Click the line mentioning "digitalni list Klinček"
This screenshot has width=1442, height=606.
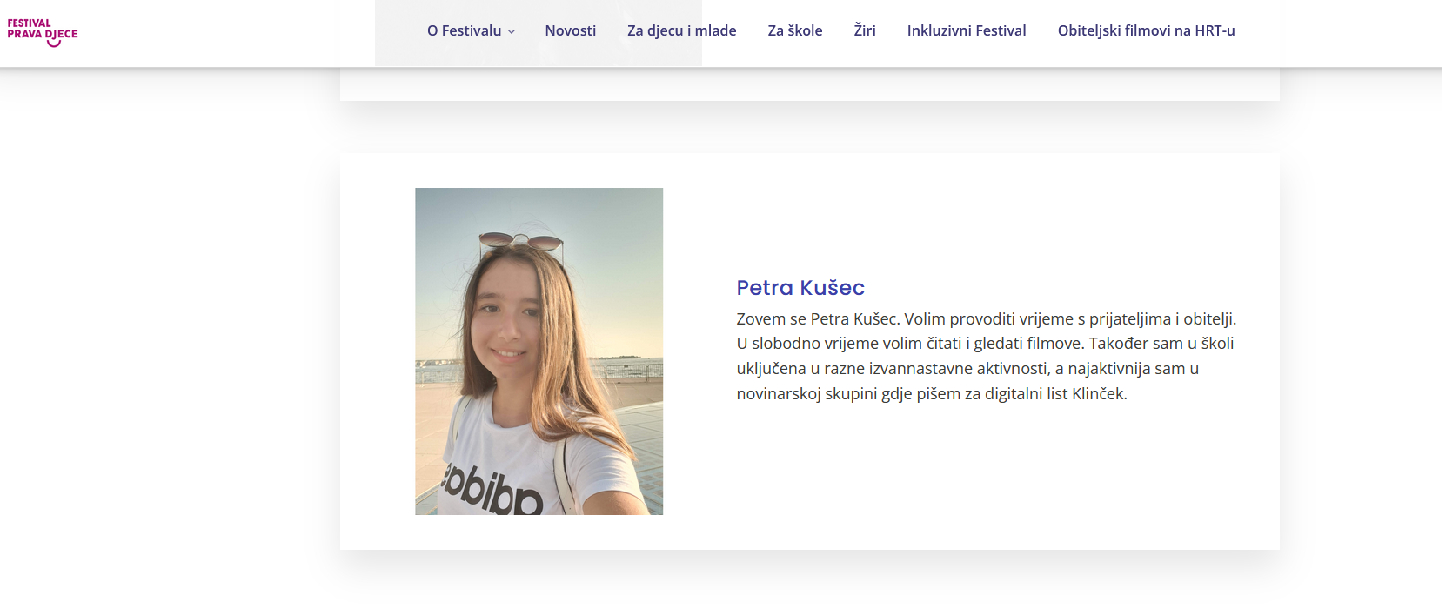[932, 394]
